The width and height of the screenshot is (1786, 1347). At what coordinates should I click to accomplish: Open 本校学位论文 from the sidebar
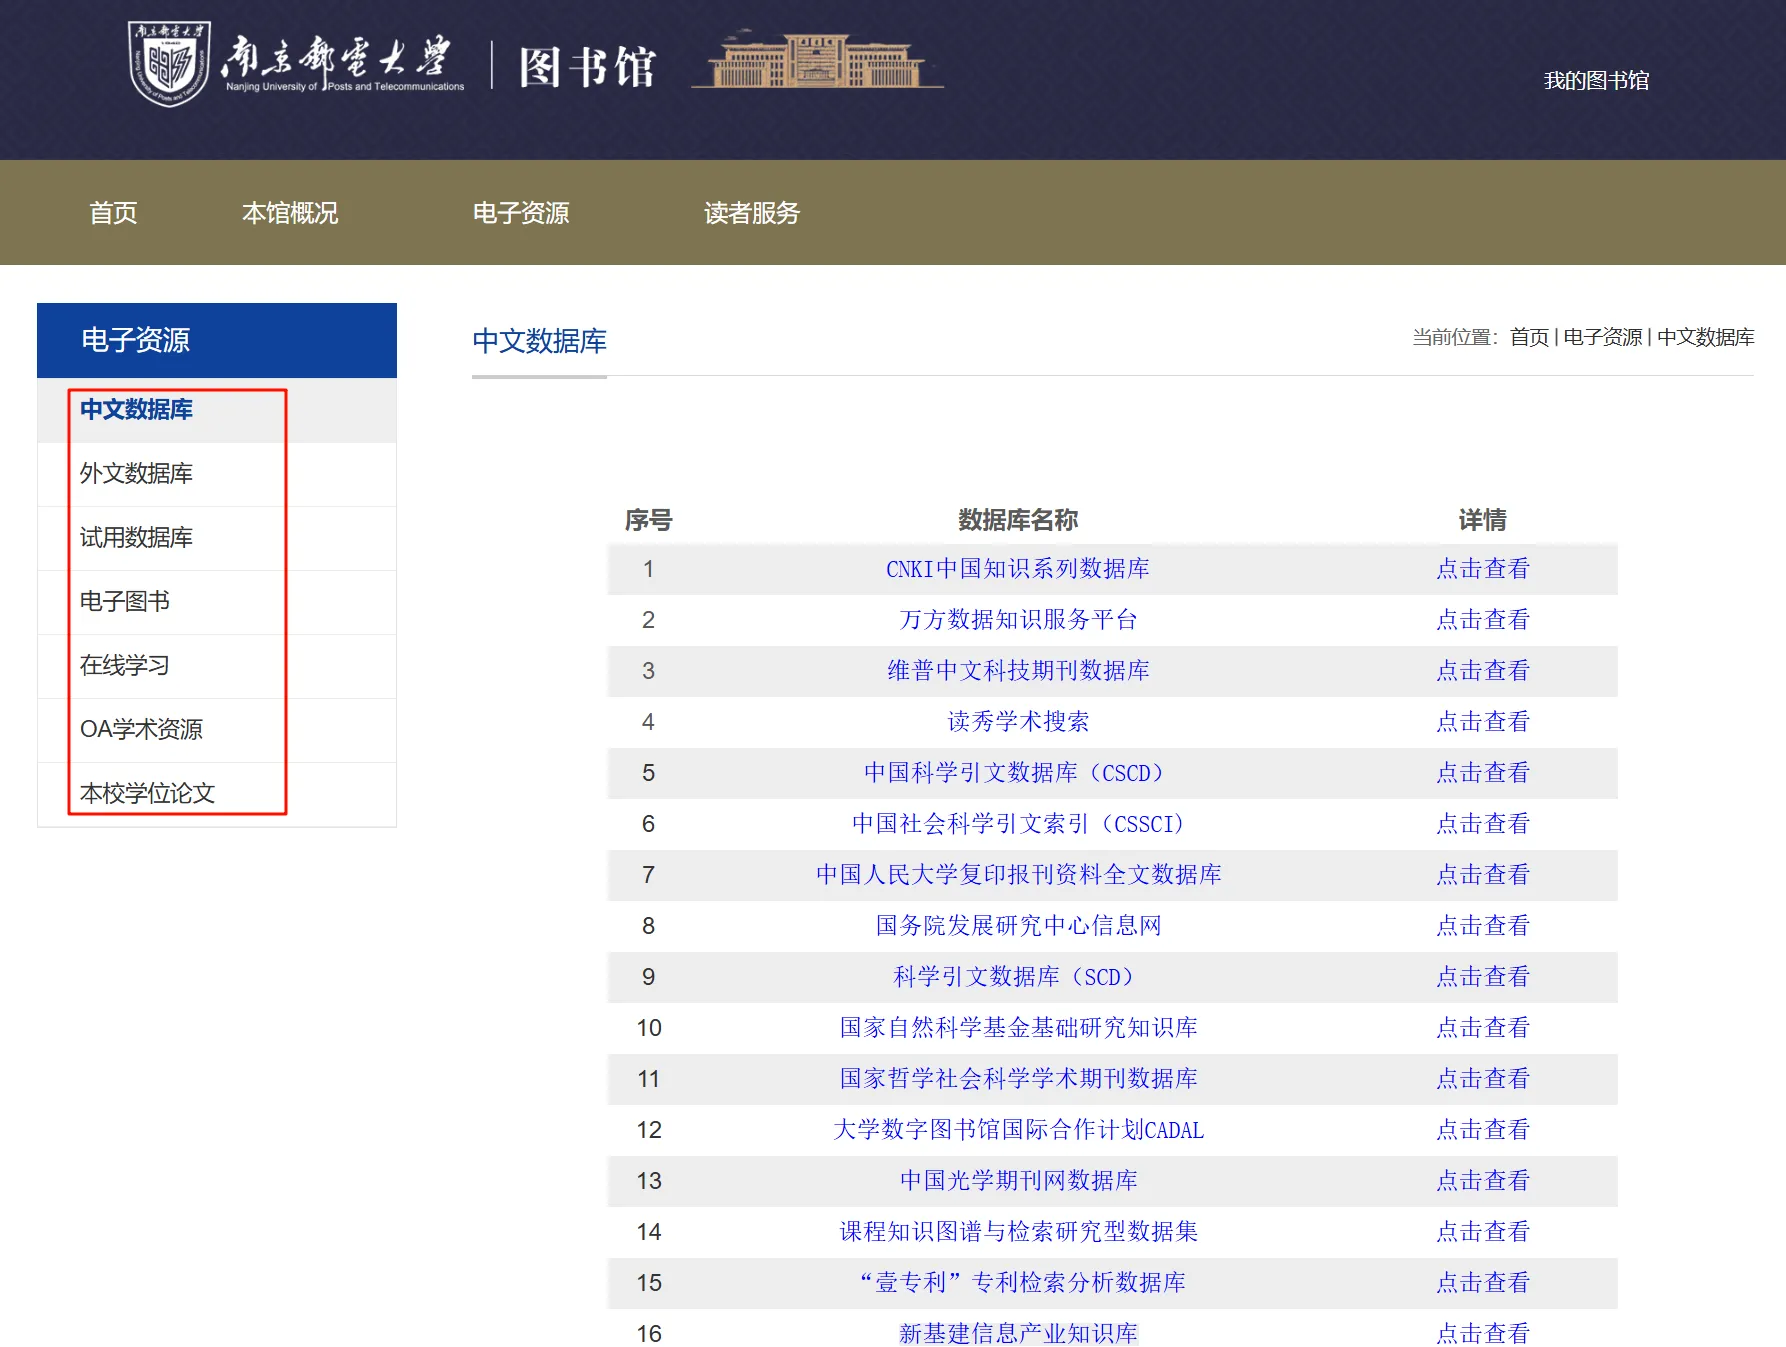pos(147,794)
